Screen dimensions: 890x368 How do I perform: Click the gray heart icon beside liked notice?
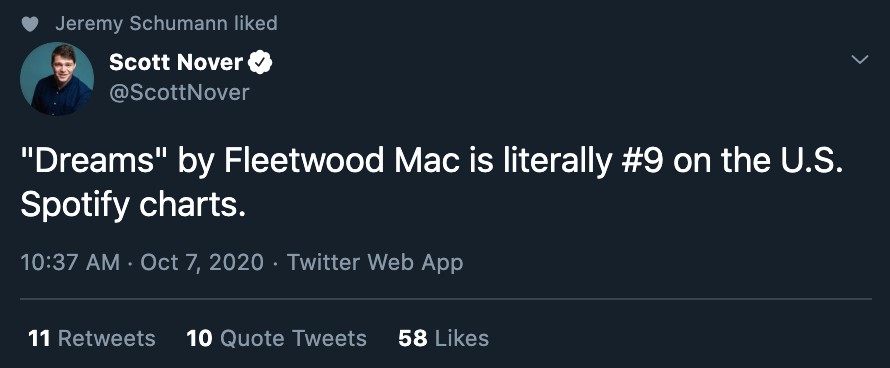coord(30,24)
